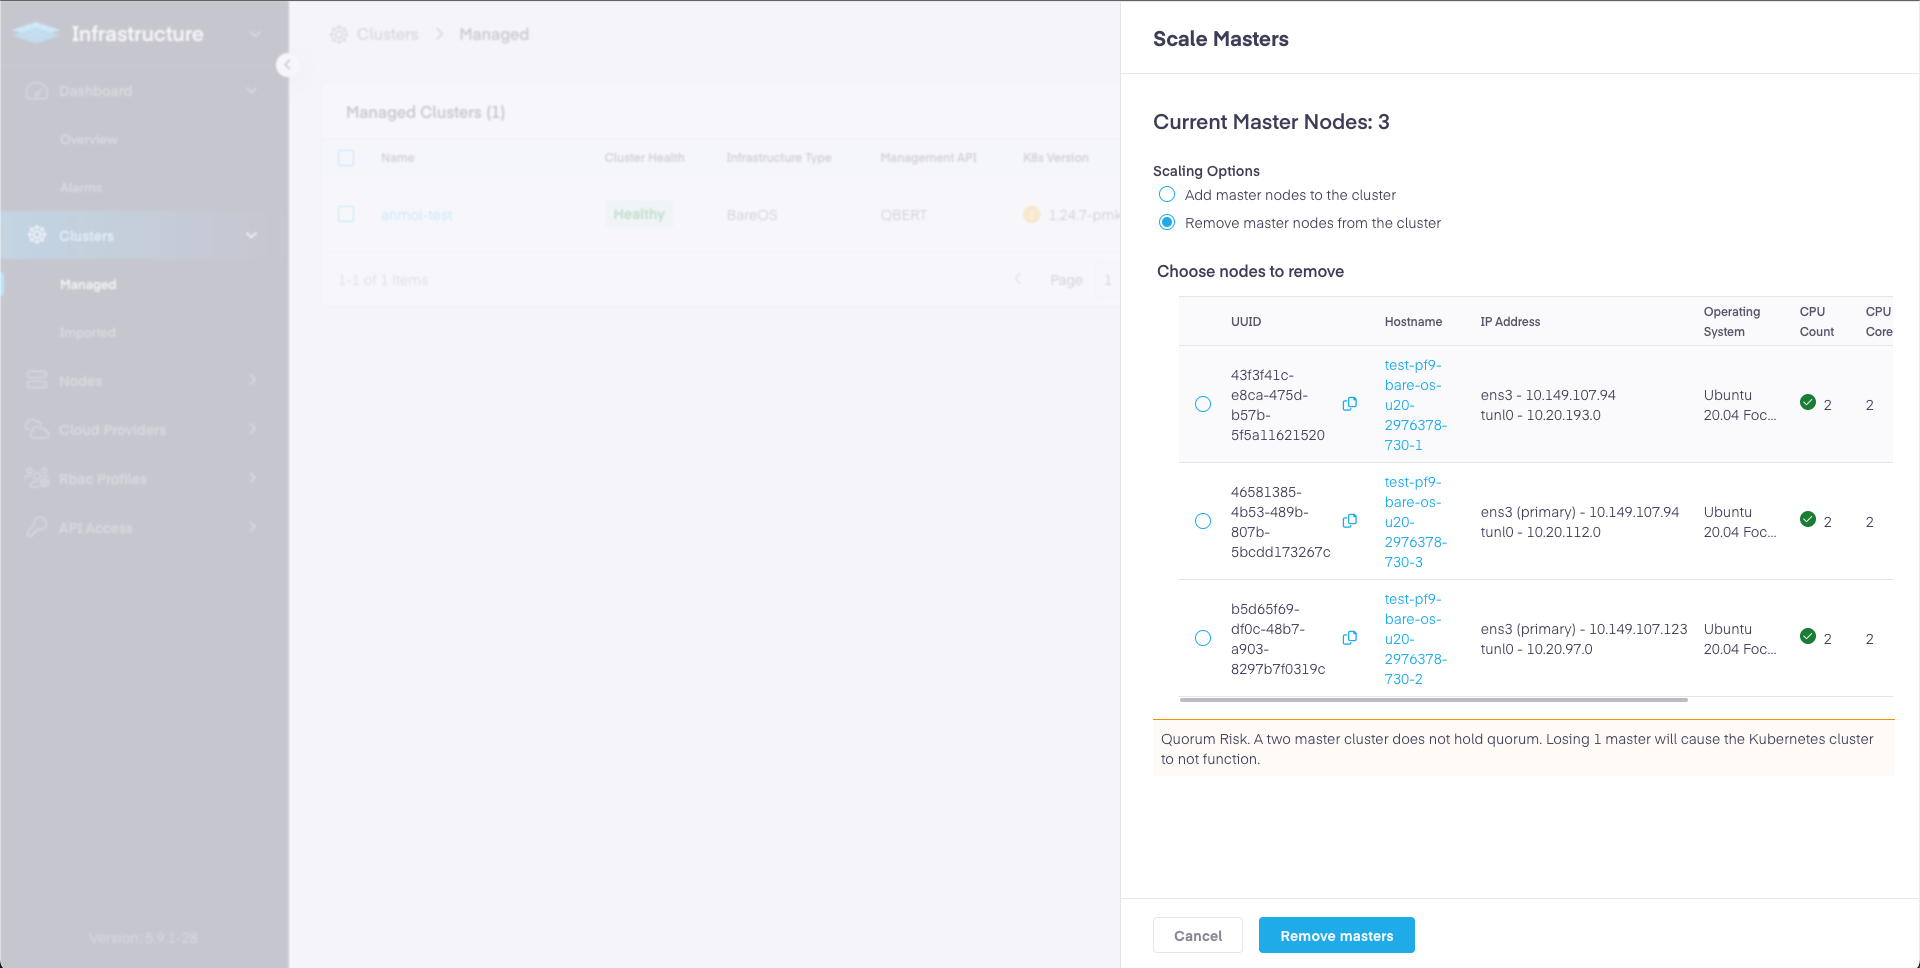This screenshot has width=1920, height=968.
Task: Click the Remove masters button
Action: click(x=1336, y=935)
